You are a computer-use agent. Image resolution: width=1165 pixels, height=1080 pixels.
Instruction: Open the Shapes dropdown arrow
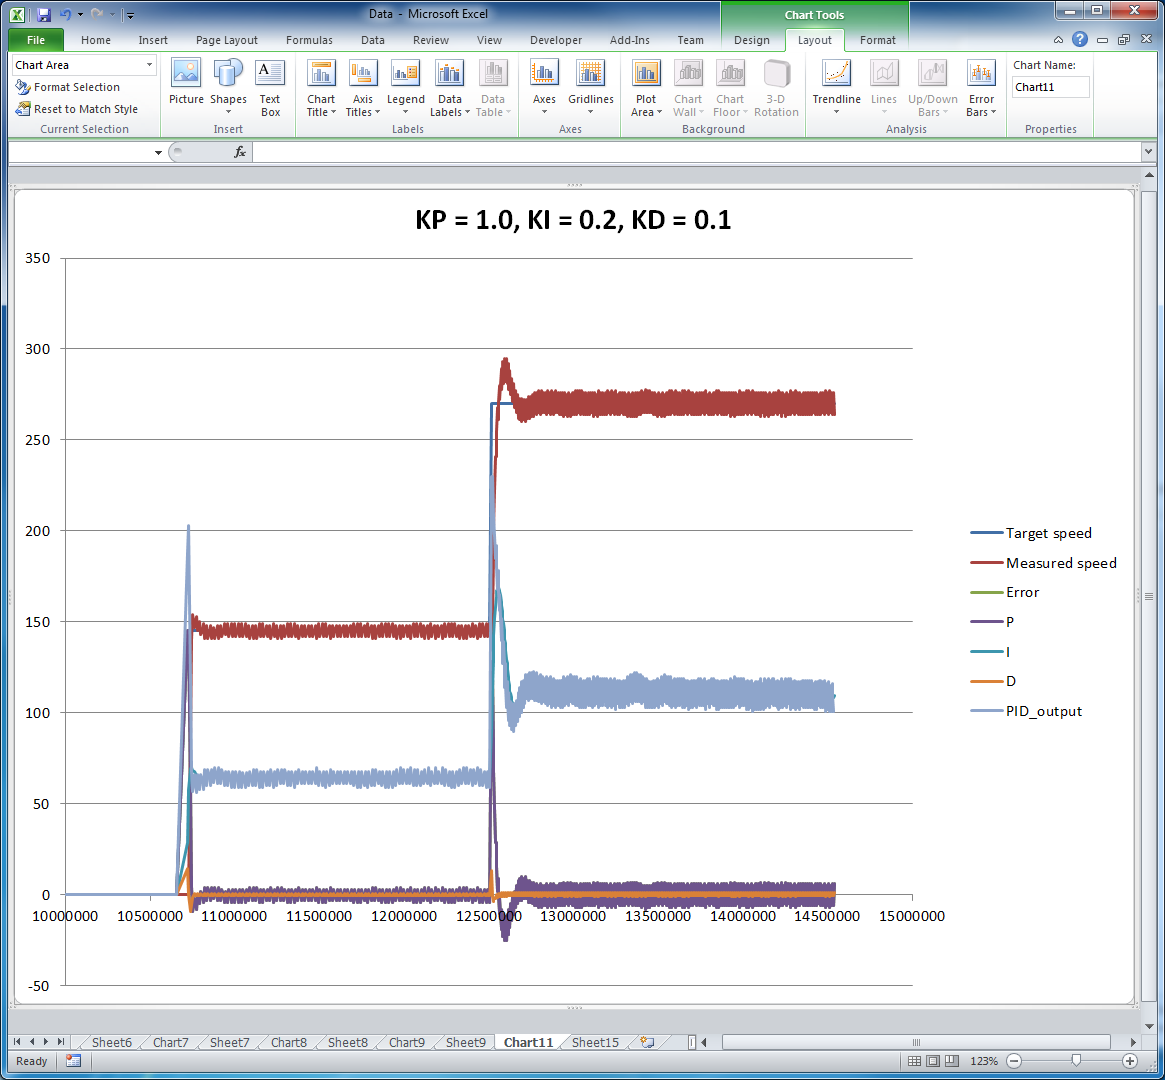(x=228, y=112)
